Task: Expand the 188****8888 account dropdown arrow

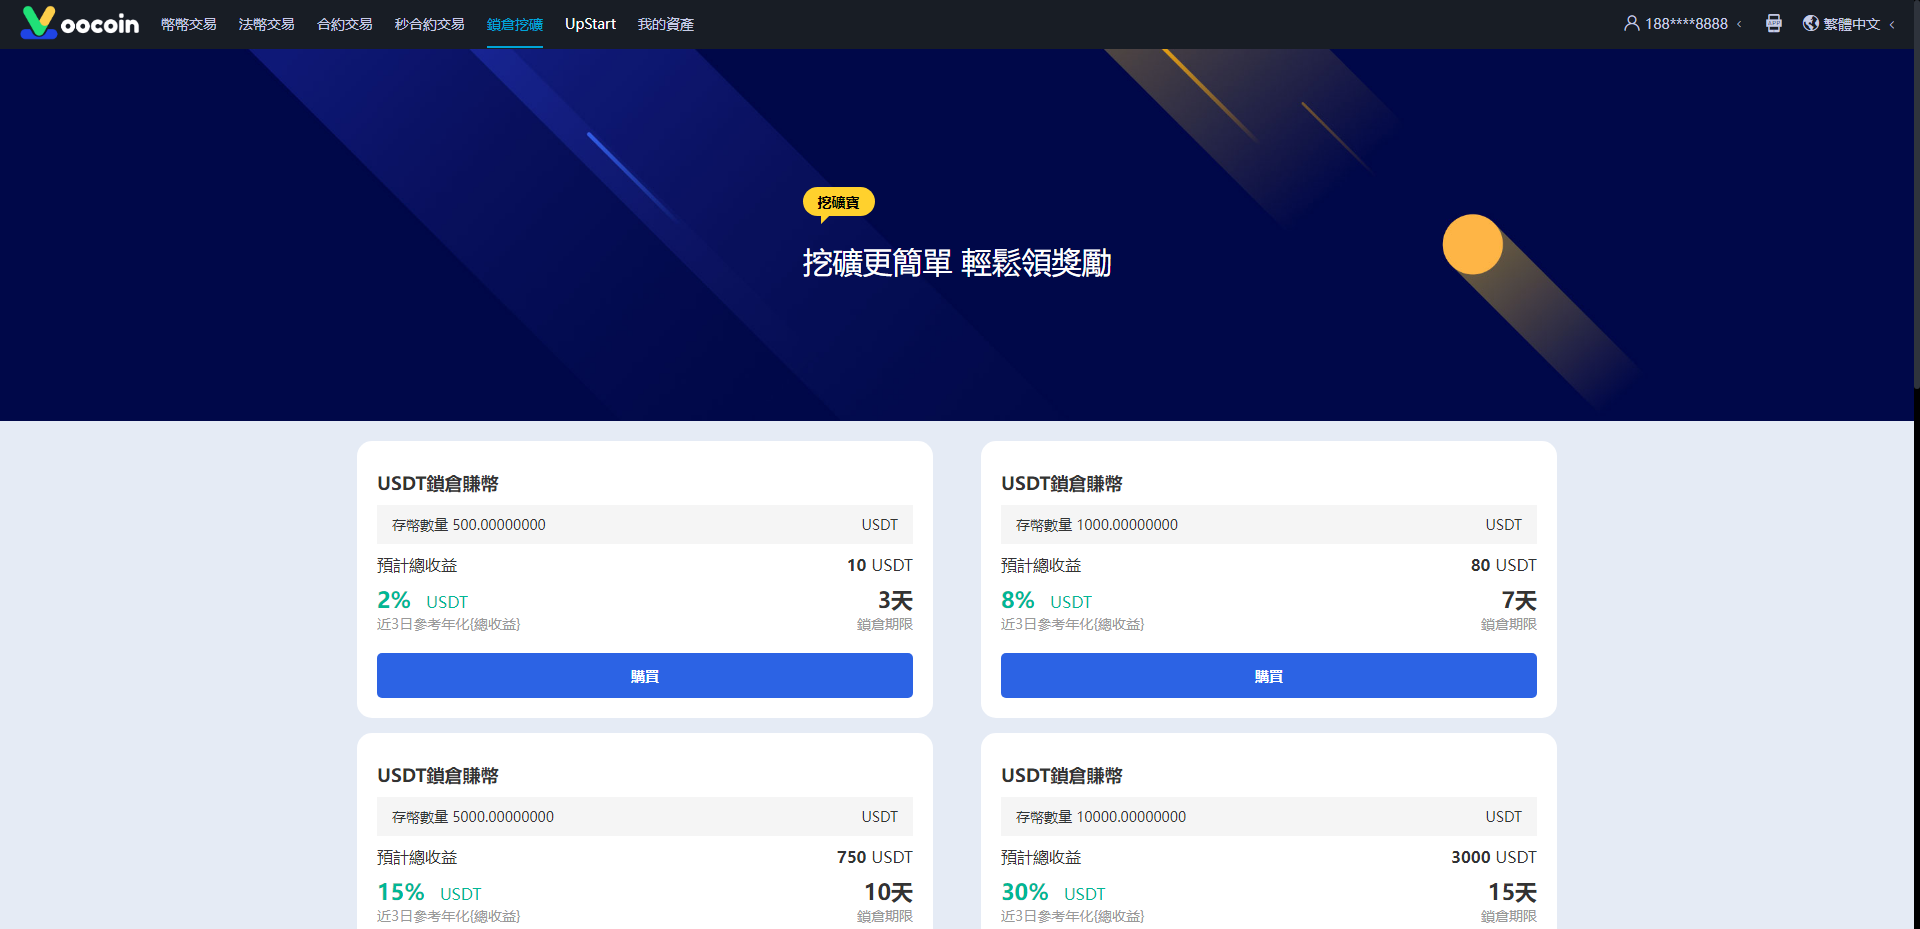Action: (x=1739, y=24)
